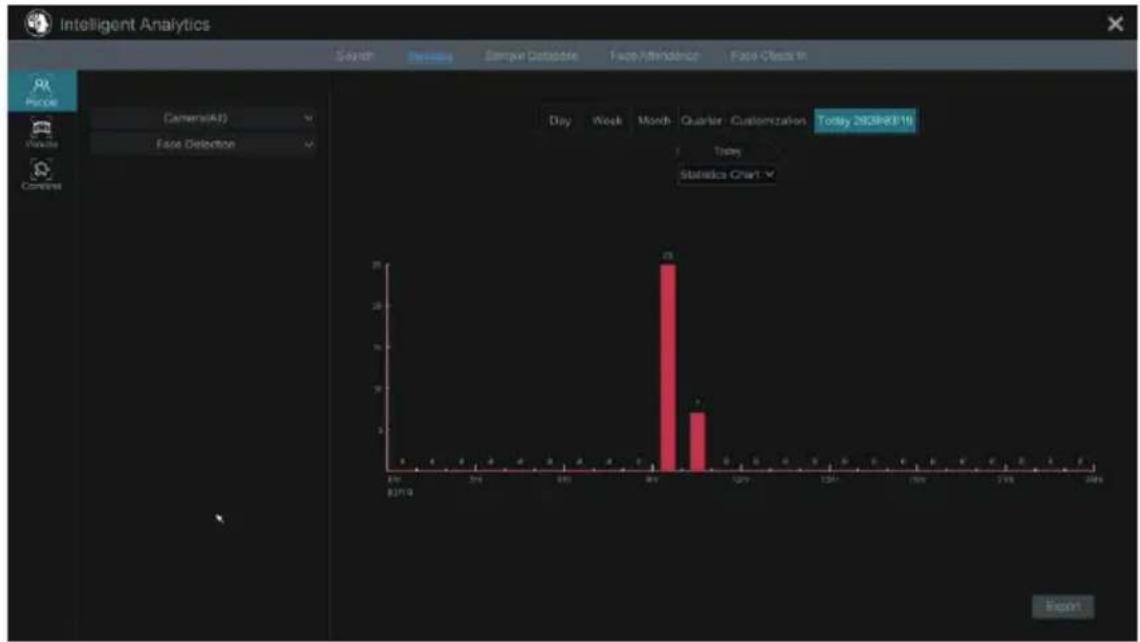This screenshot has width=1140, height=642.
Task: Go to the Face Attendance tab
Action: pyautogui.click(x=654, y=55)
